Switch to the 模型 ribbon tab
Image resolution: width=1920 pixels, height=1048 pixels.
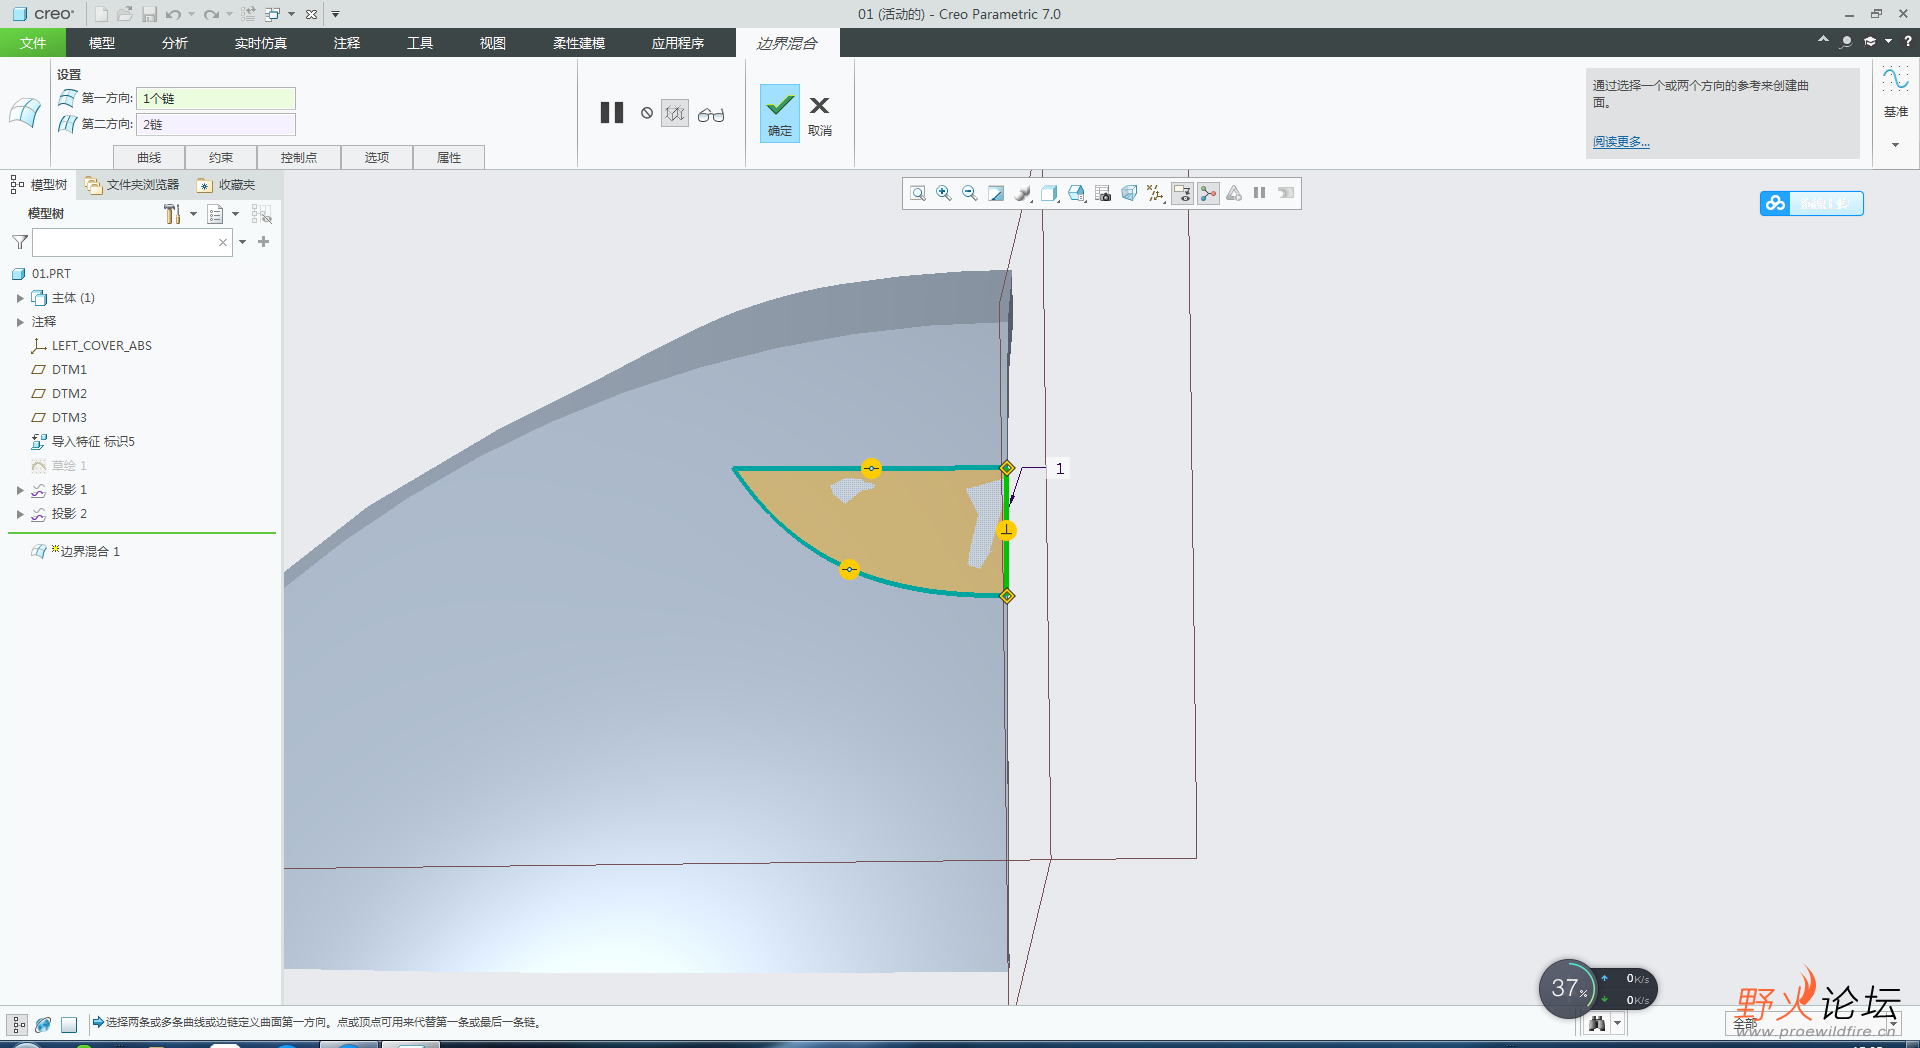102,43
